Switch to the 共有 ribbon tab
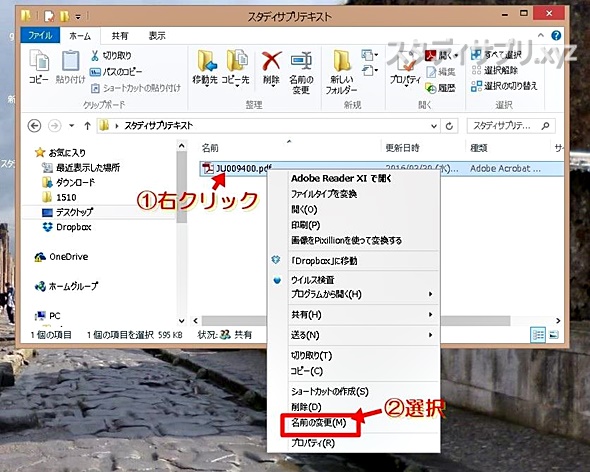590x472 pixels. point(120,36)
